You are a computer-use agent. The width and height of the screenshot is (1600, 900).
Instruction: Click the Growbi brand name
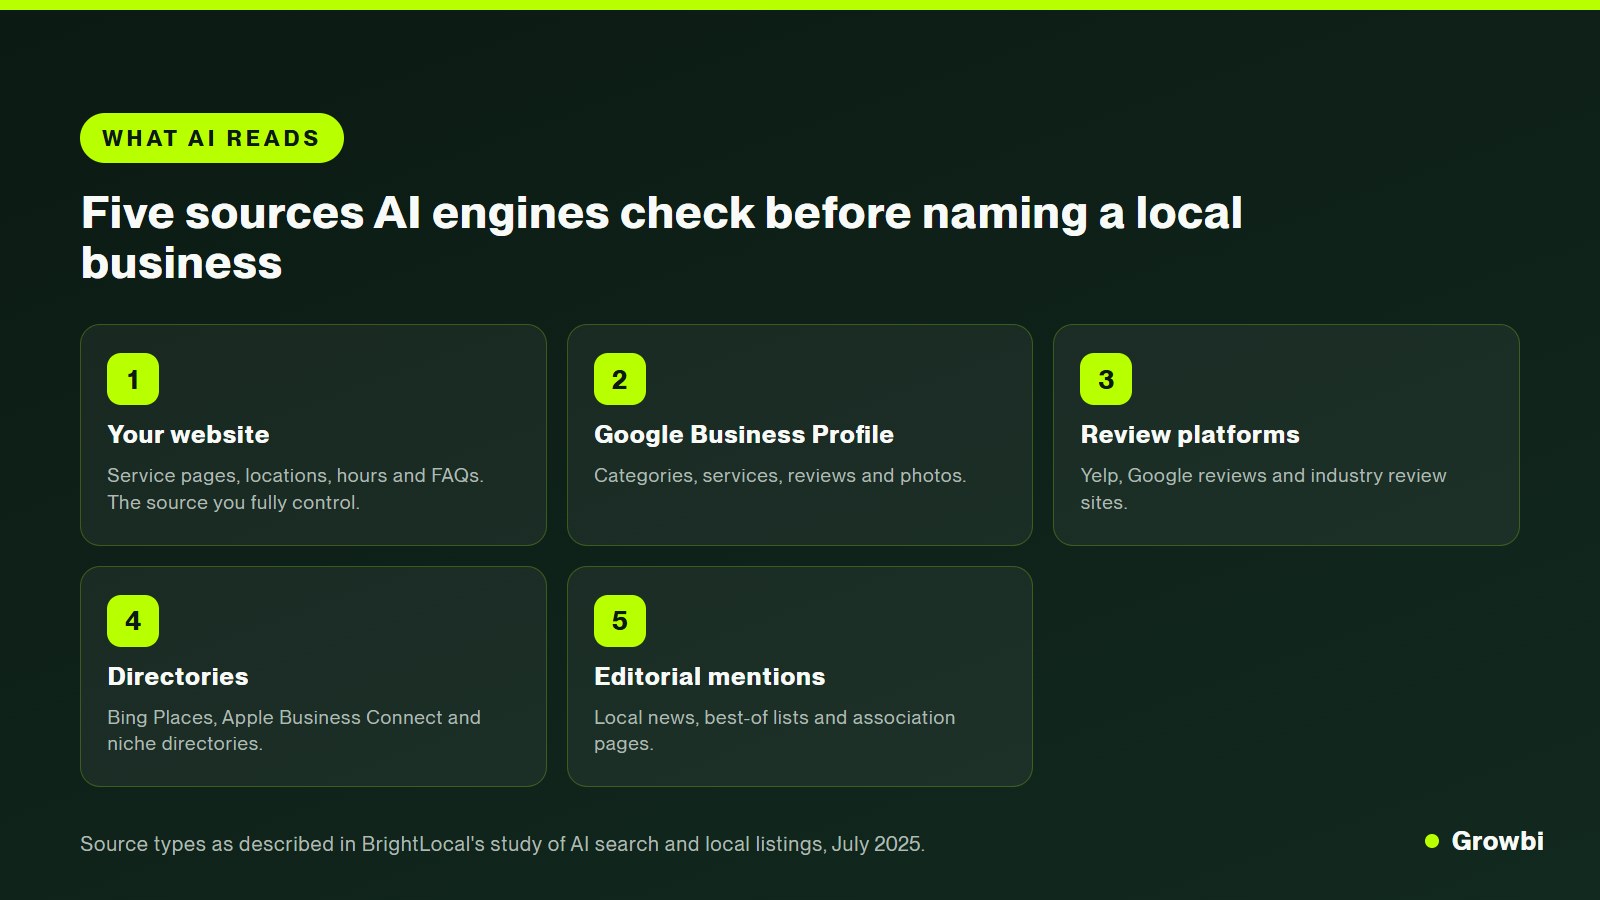tap(1497, 841)
